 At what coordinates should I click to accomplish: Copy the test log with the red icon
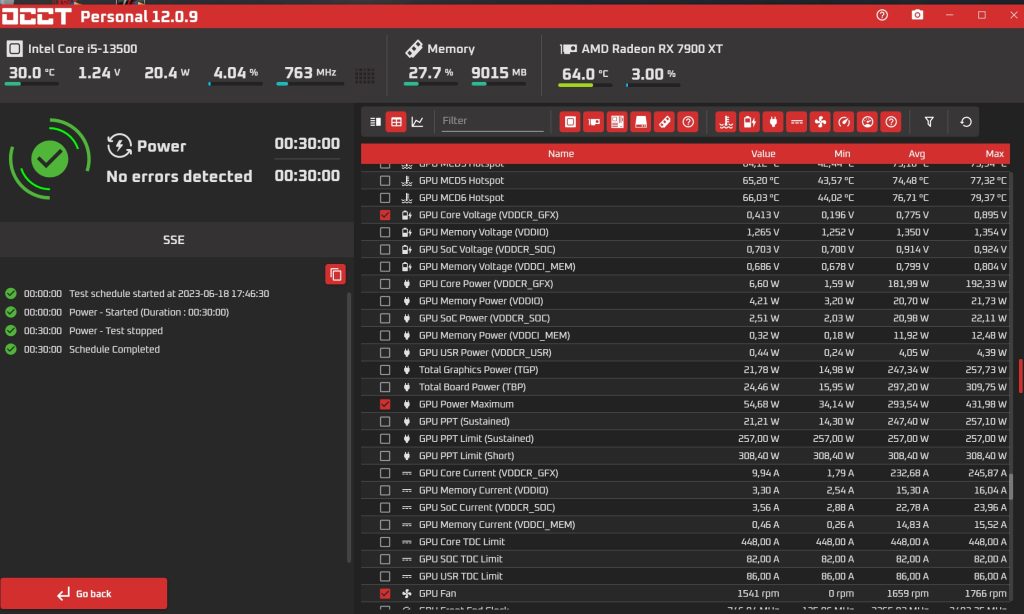click(336, 274)
